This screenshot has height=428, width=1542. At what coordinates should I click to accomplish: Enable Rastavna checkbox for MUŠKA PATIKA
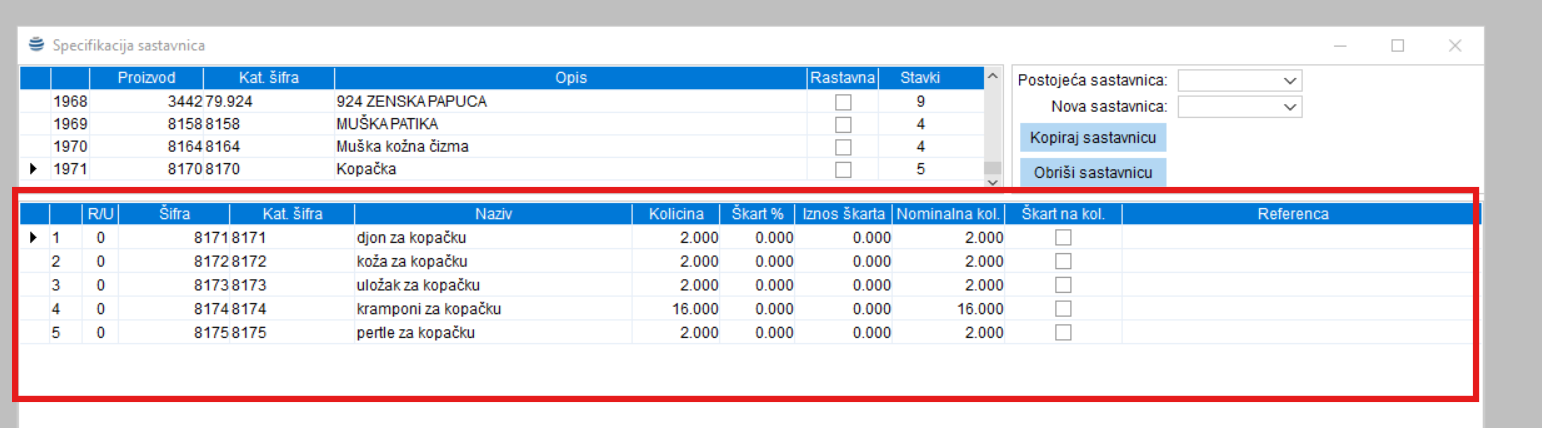click(843, 124)
